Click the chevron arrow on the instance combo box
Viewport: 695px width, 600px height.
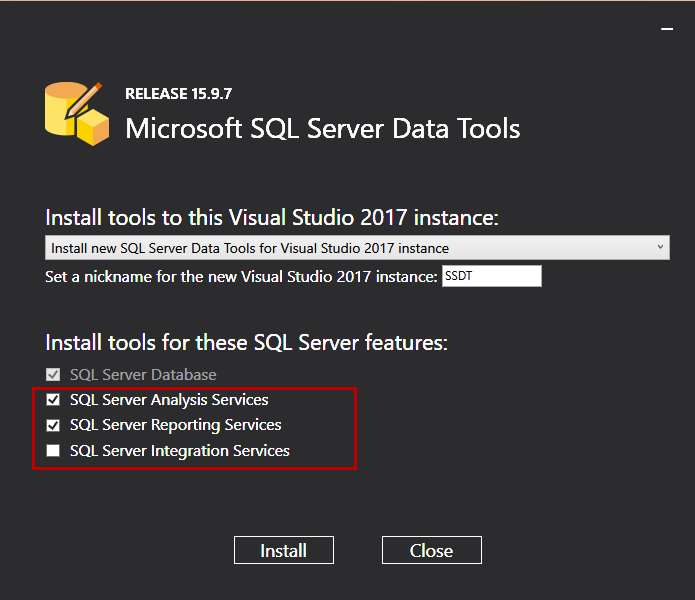(x=661, y=247)
